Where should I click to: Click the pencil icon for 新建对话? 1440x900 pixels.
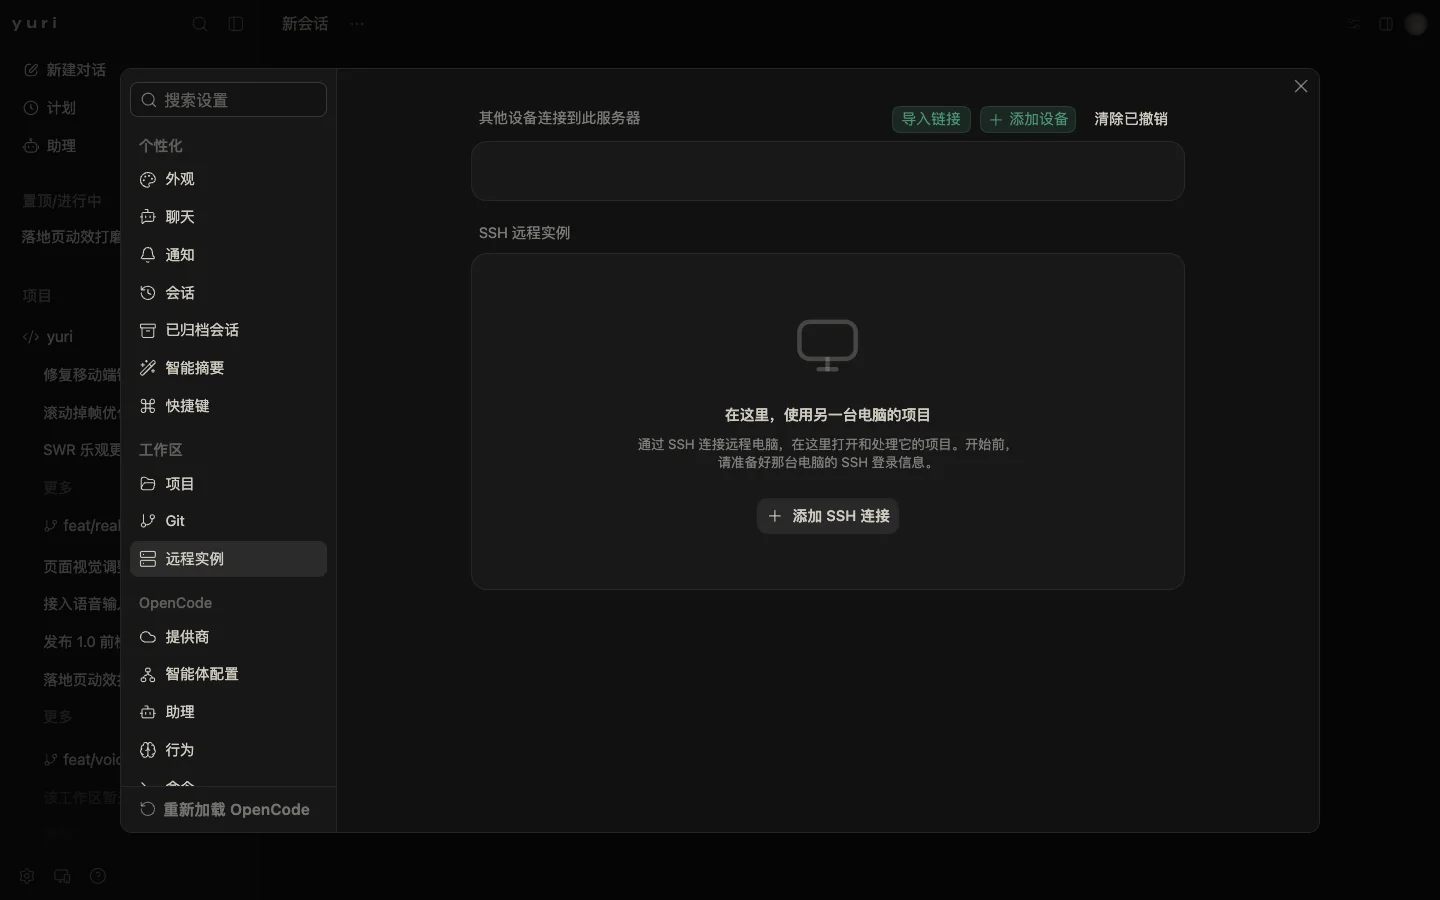(x=31, y=70)
